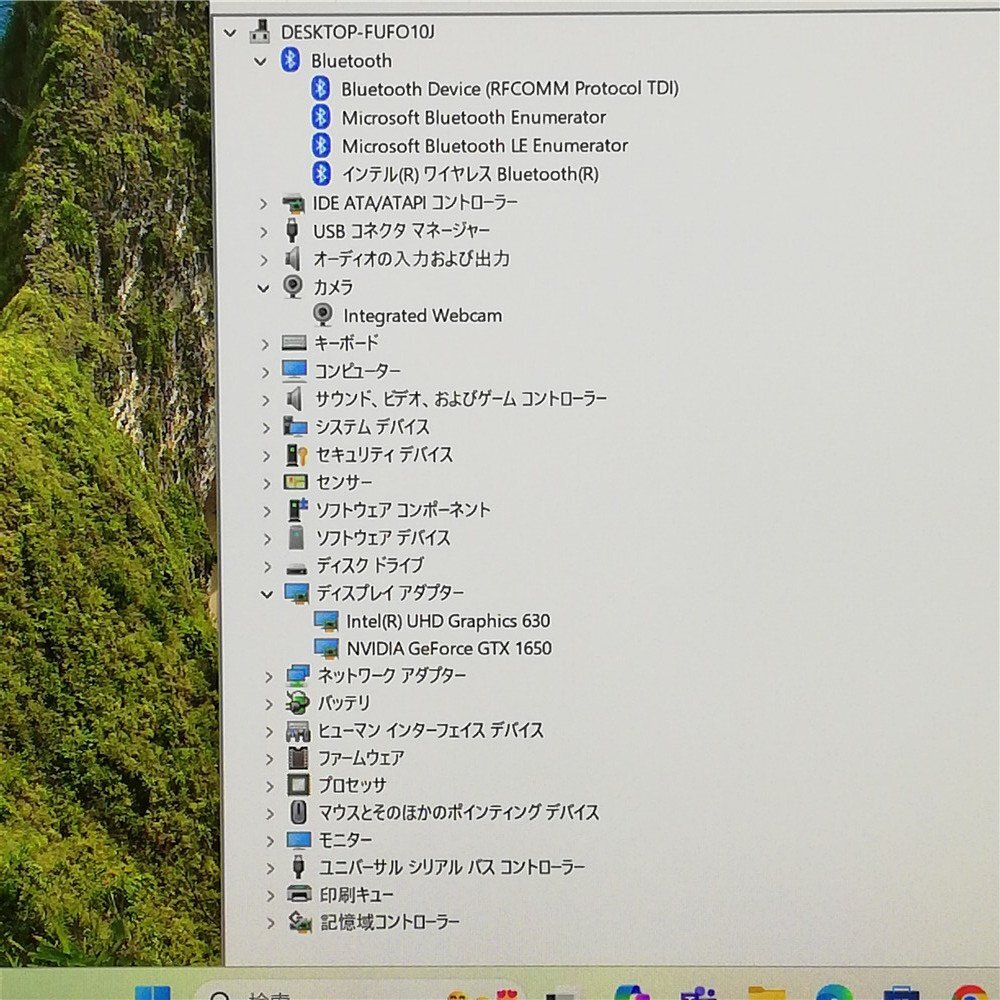Viewport: 1000px width, 1000px height.
Task: Select the セキュリティ デバイス label
Action: point(385,454)
